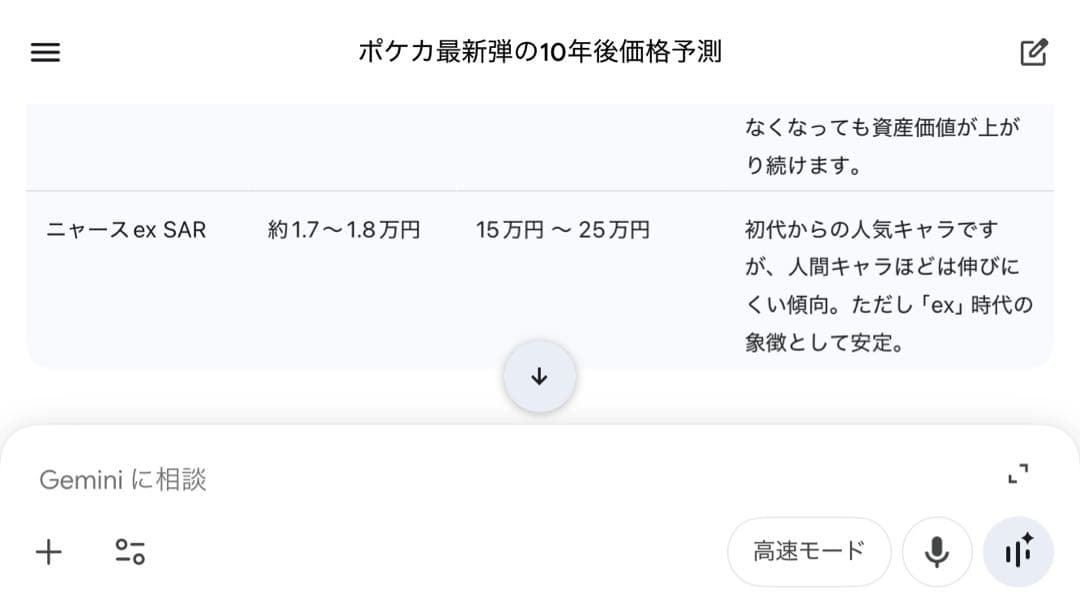The width and height of the screenshot is (1080, 608).
Task: Tap the circular down-arrow jump control
Action: coord(540,377)
